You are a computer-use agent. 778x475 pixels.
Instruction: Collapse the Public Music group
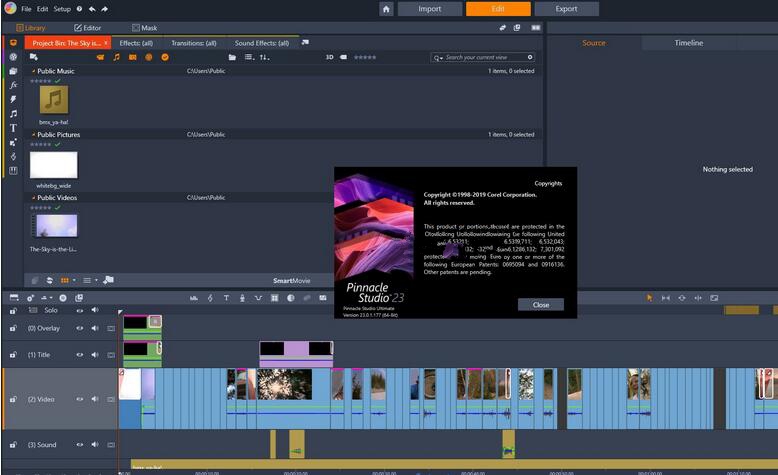pyautogui.click(x=33, y=71)
